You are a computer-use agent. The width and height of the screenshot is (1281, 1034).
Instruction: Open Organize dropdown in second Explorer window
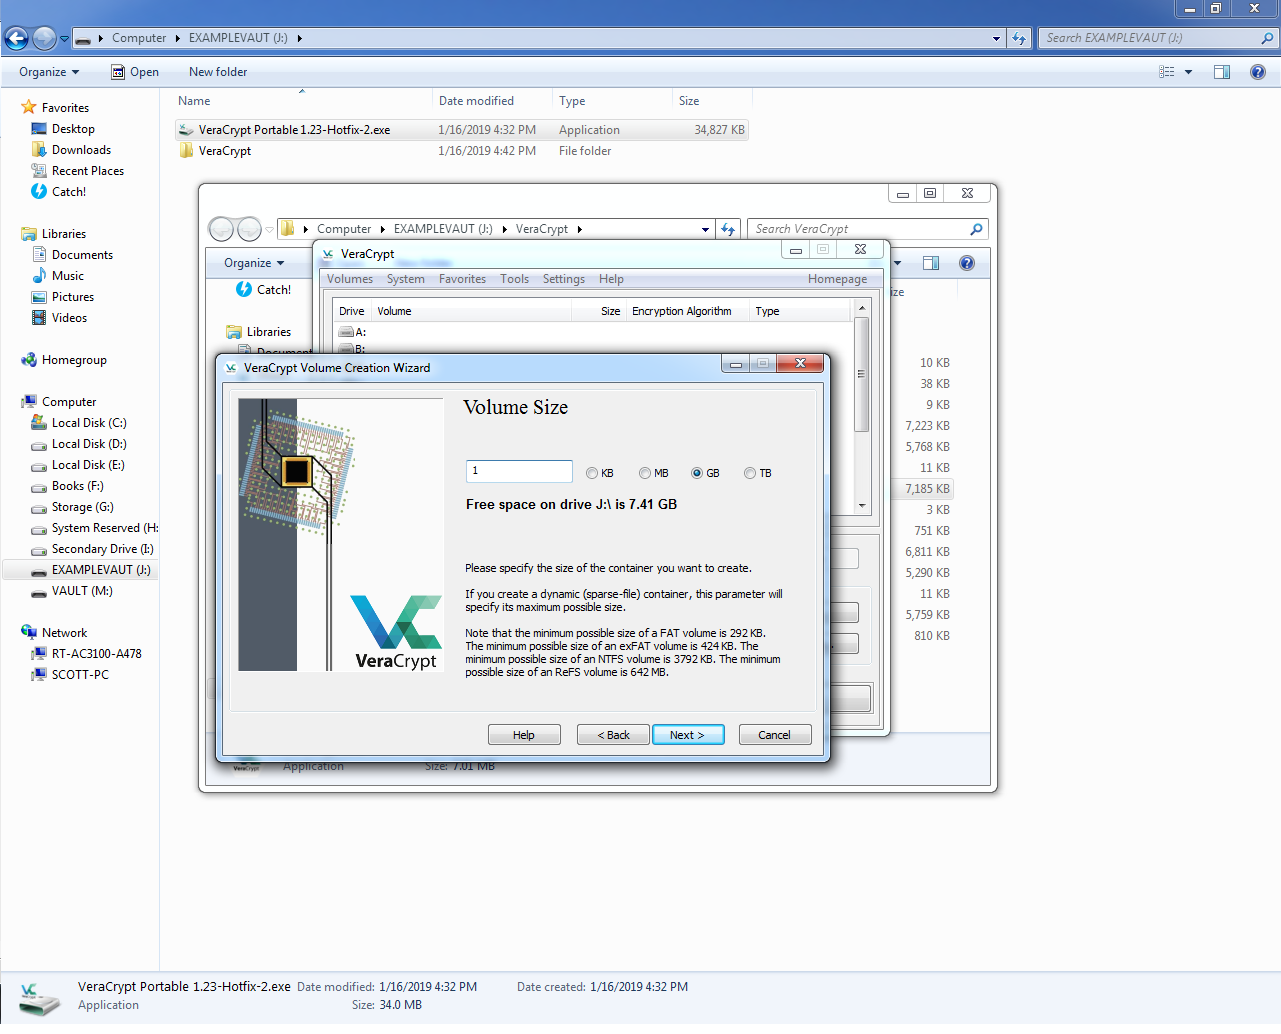point(254,263)
